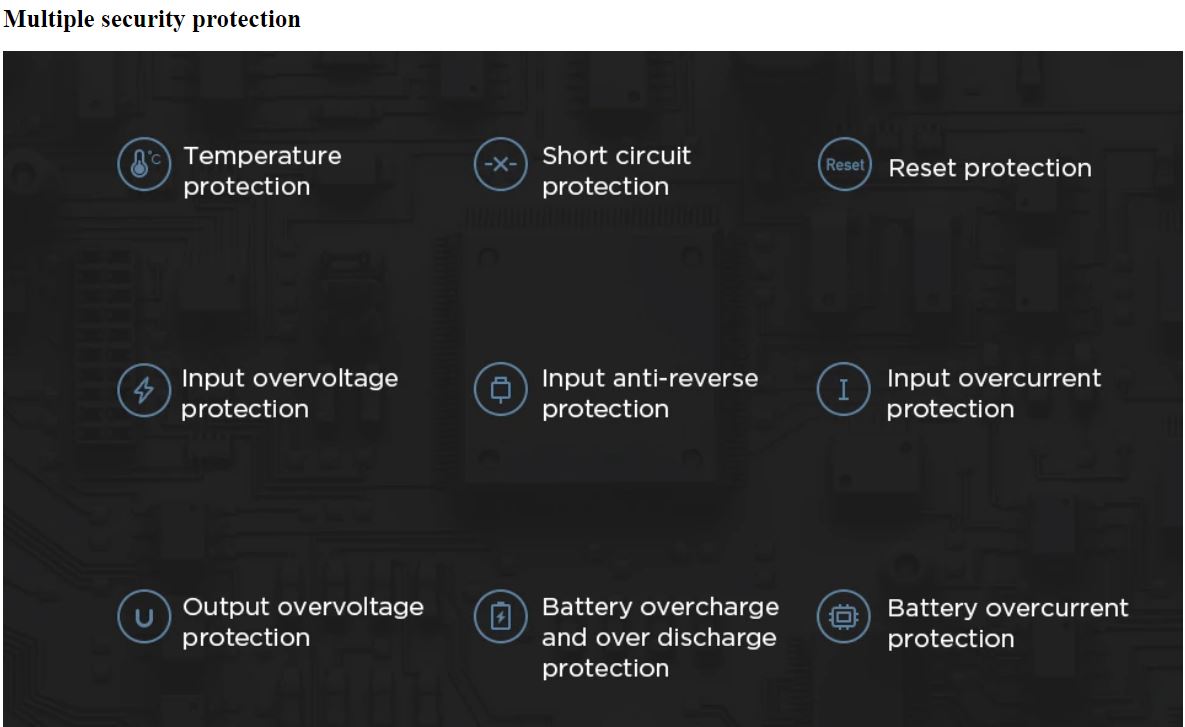Select the Short circuit protection label
The image size is (1185, 727).
click(x=616, y=171)
